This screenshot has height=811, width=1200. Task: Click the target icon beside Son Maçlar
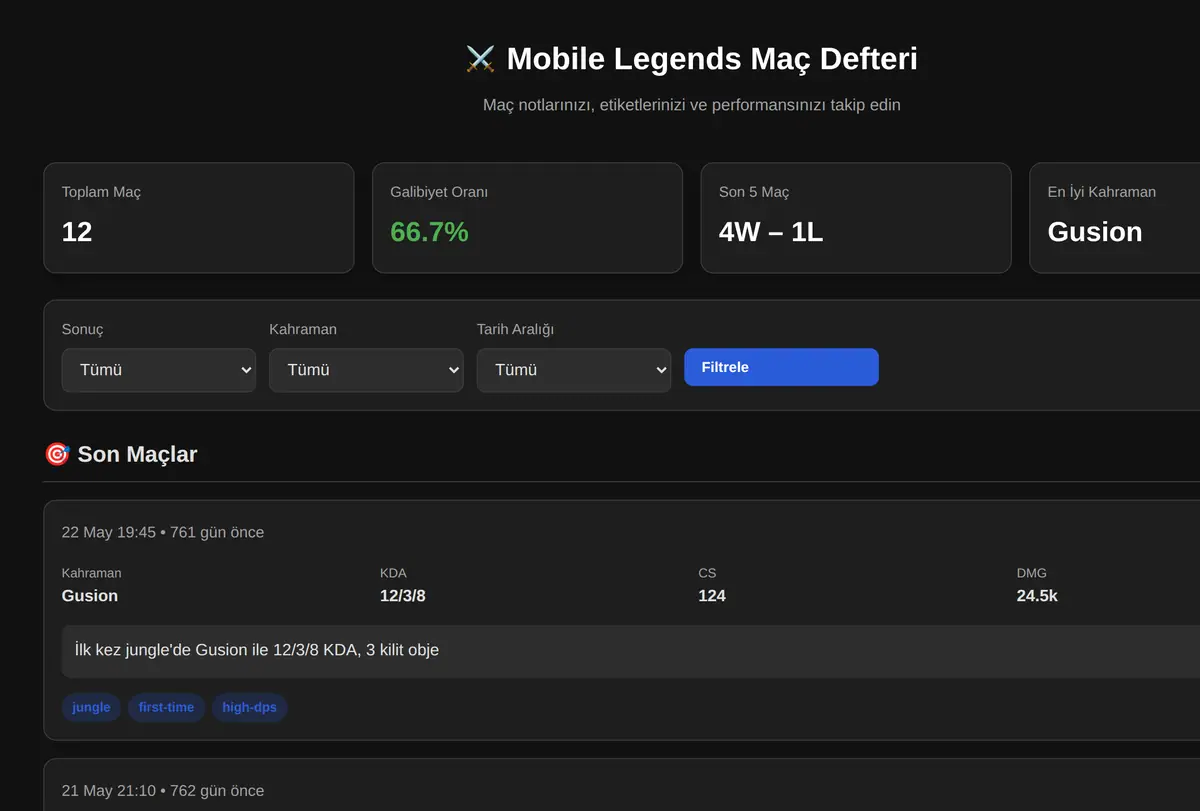pos(57,454)
